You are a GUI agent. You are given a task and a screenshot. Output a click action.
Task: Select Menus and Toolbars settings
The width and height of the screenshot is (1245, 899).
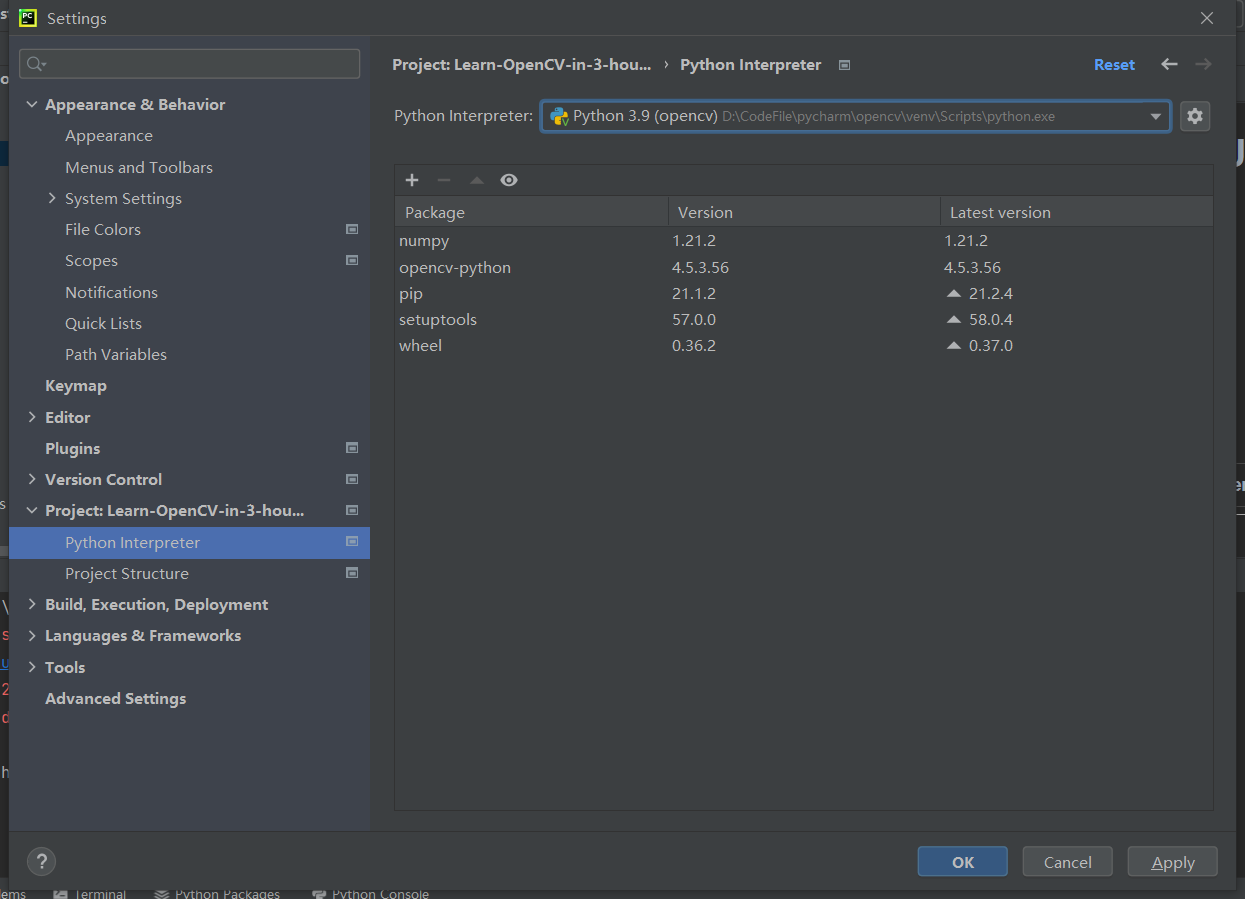[139, 167]
